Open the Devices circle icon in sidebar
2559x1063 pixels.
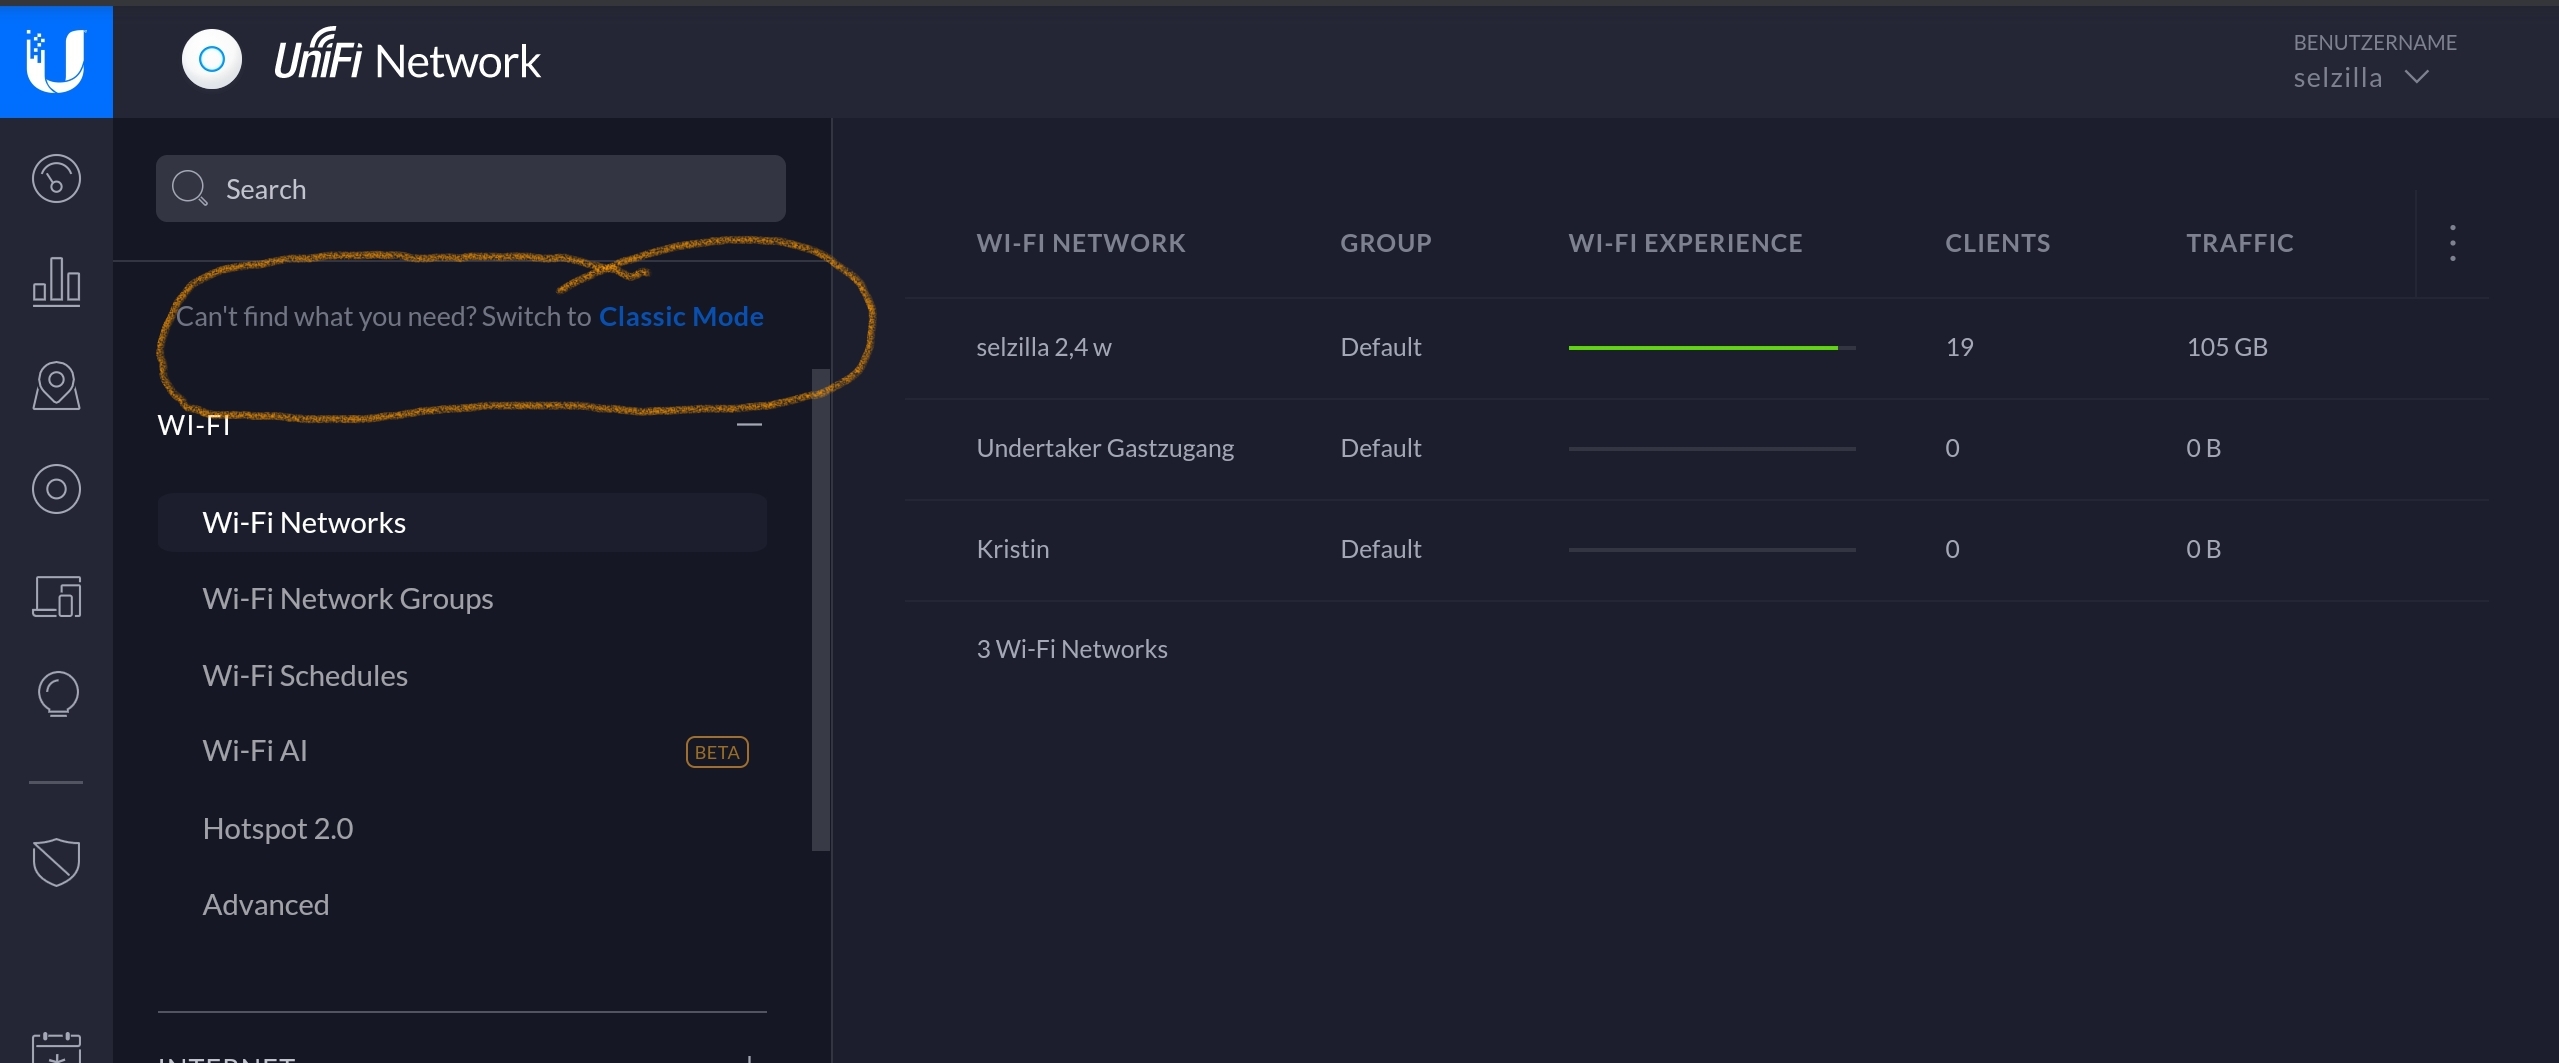56,489
